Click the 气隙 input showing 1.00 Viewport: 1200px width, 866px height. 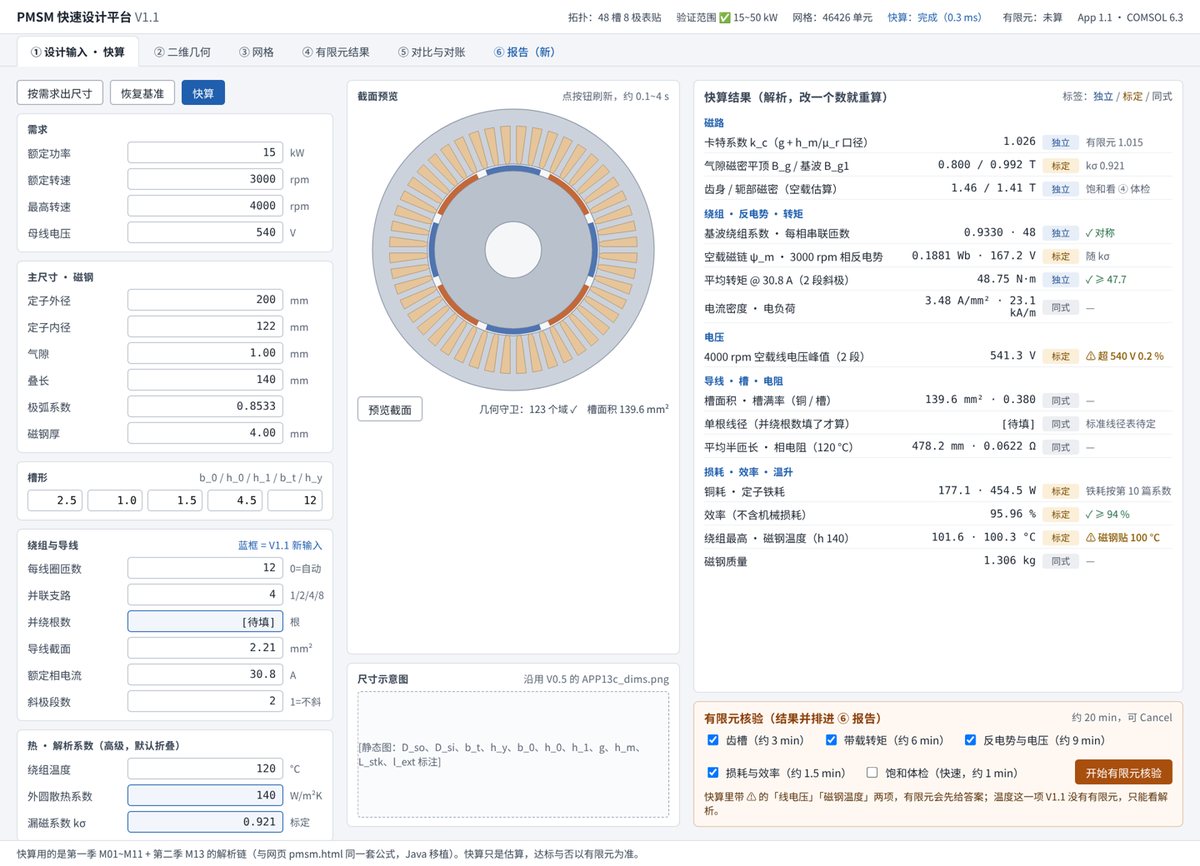pyautogui.click(x=206, y=353)
